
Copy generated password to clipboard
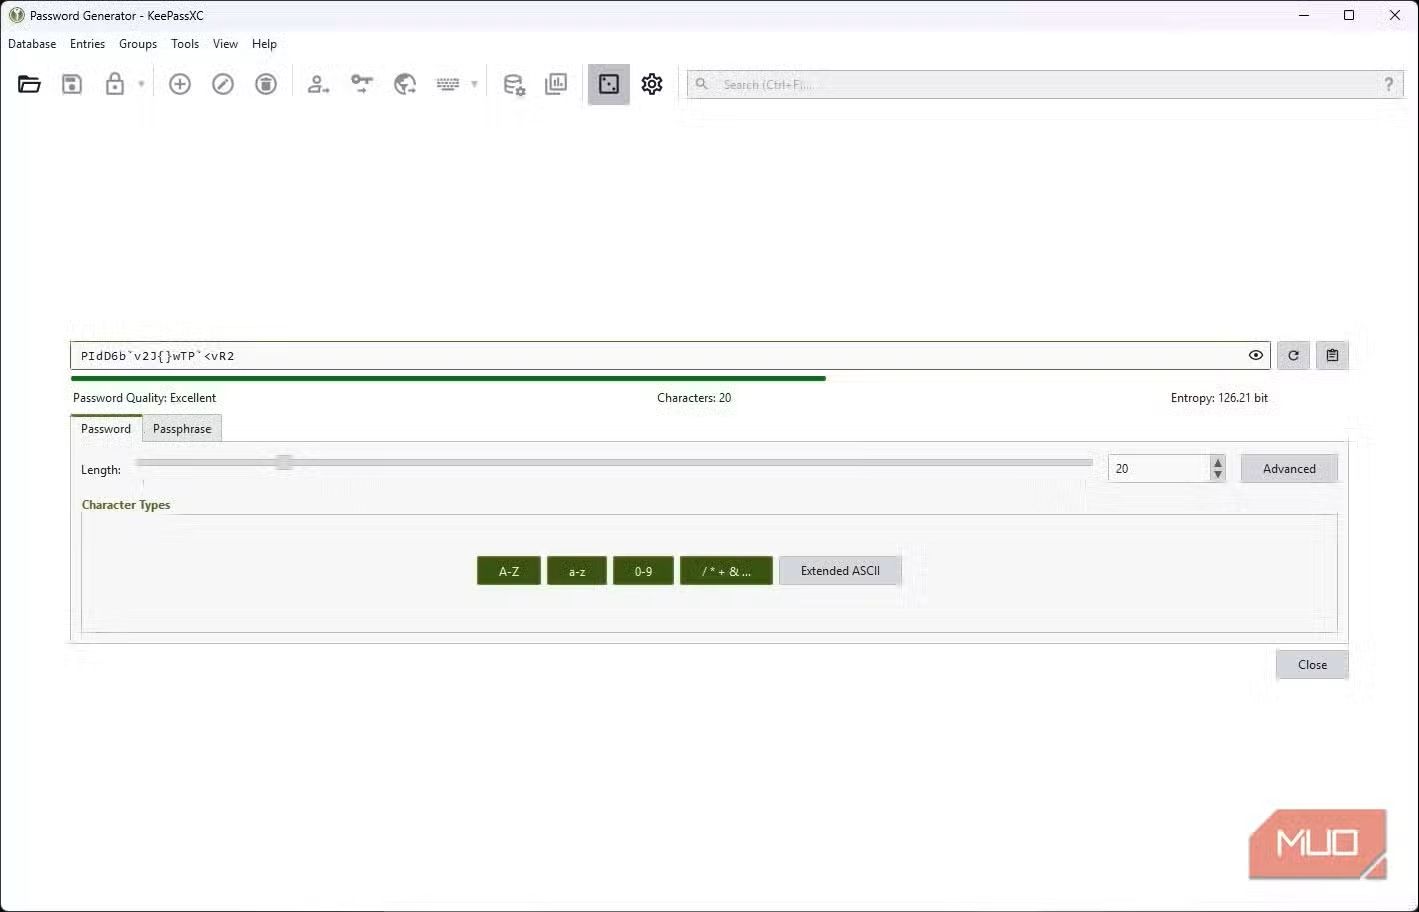(x=1332, y=355)
